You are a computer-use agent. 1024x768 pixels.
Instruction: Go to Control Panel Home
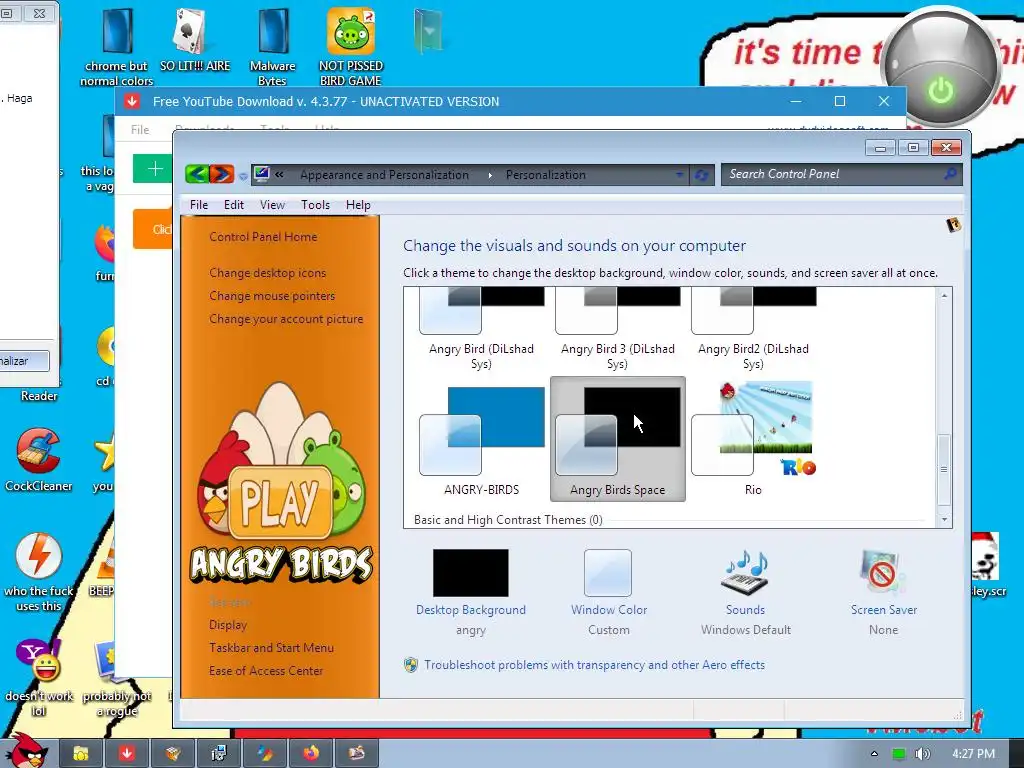(x=263, y=237)
